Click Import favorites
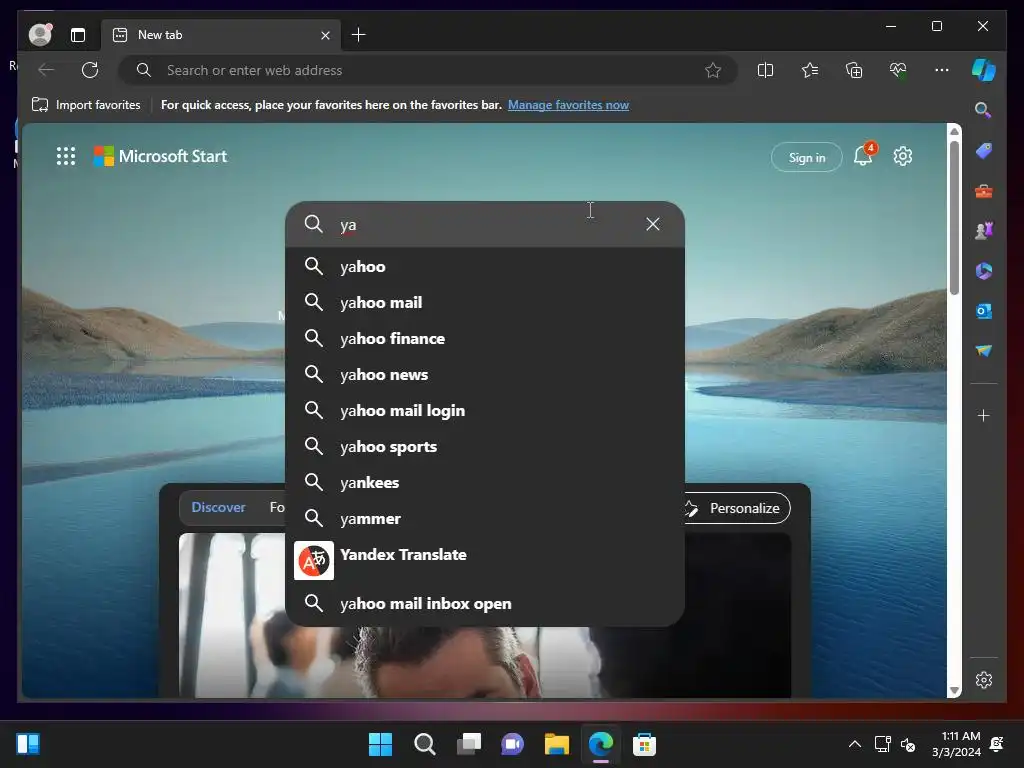The width and height of the screenshot is (1024, 768). (x=86, y=105)
